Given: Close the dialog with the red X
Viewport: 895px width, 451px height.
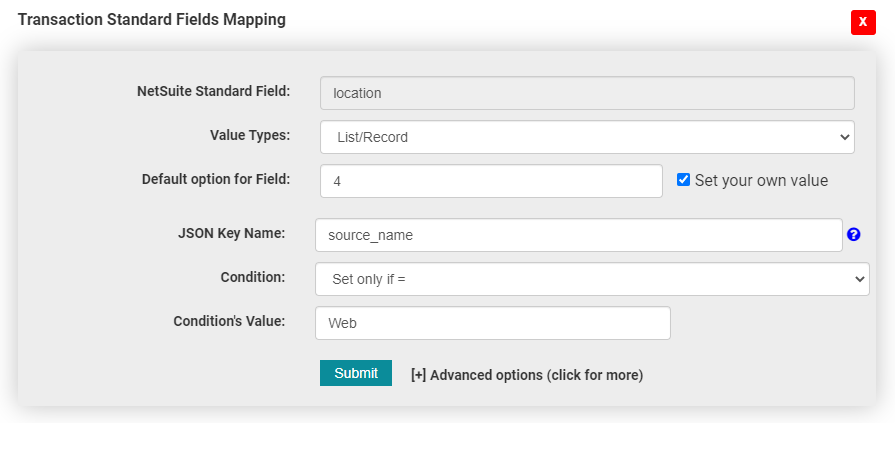Looking at the screenshot, I should (863, 22).
